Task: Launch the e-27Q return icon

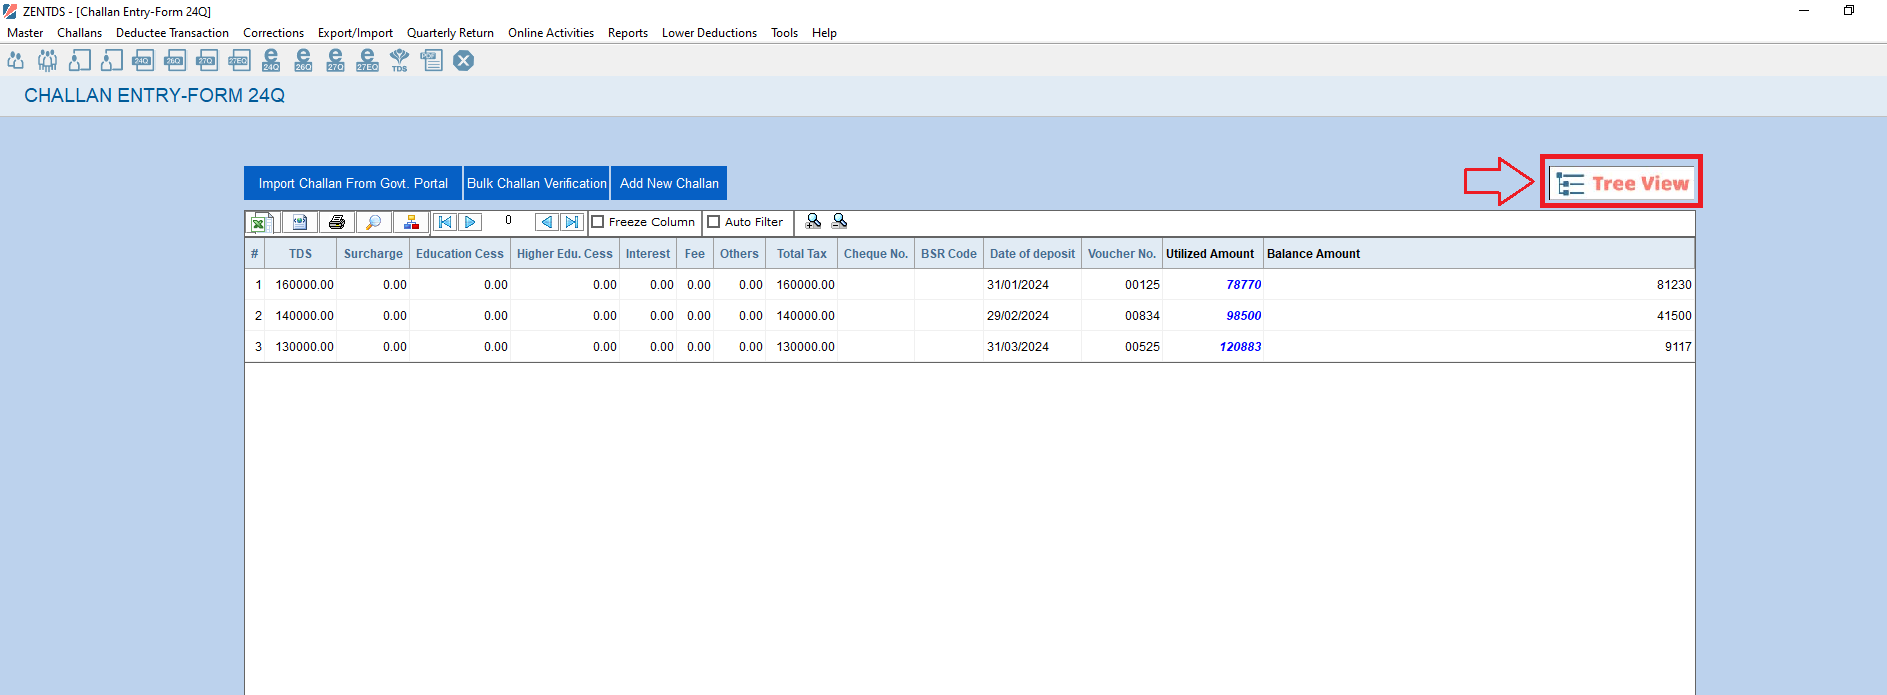Action: pyautogui.click(x=335, y=61)
